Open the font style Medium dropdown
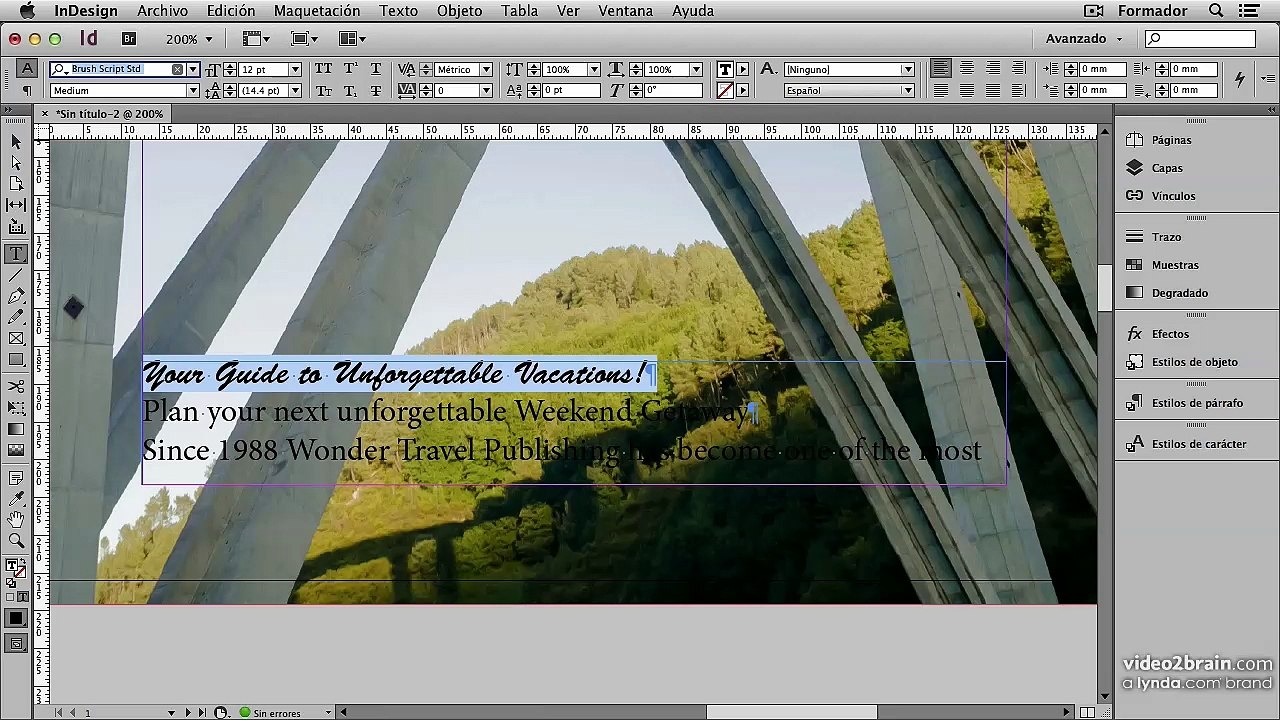 tap(193, 90)
